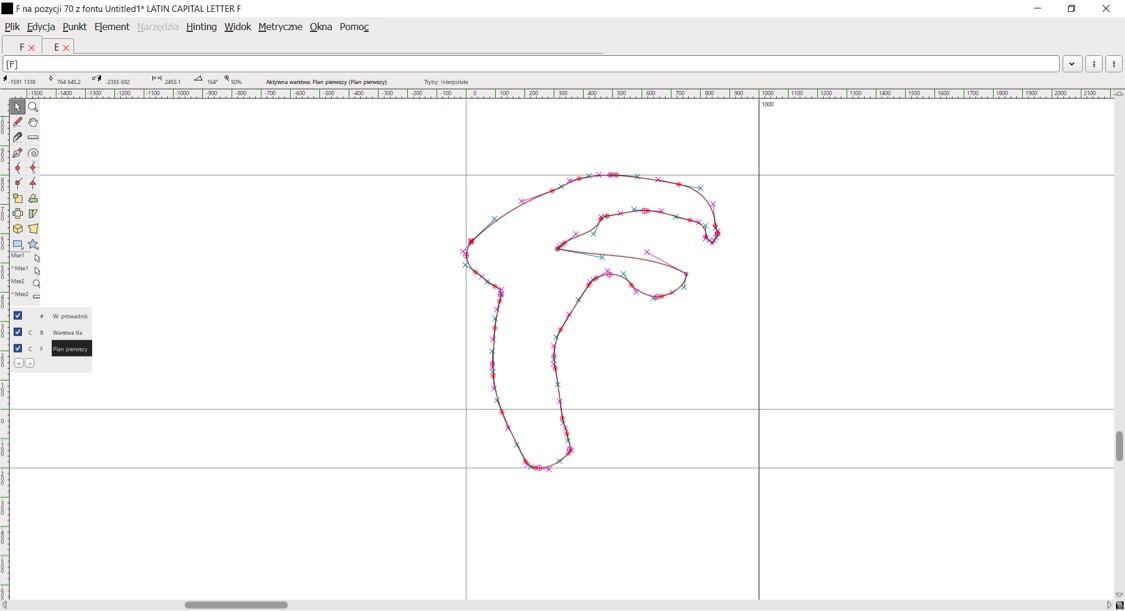Image resolution: width=1125 pixels, height=611 pixels.
Task: Open the Plik menu
Action: point(12,27)
